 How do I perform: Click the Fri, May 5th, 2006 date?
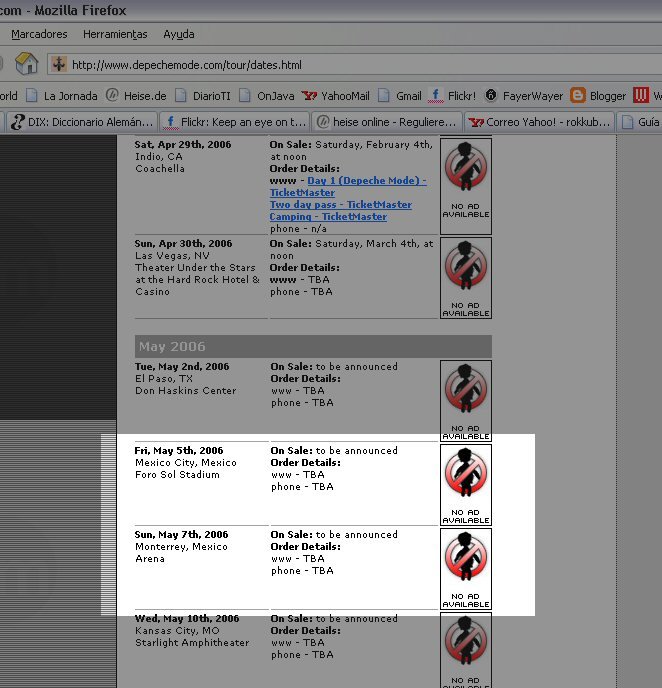pyautogui.click(x=179, y=451)
